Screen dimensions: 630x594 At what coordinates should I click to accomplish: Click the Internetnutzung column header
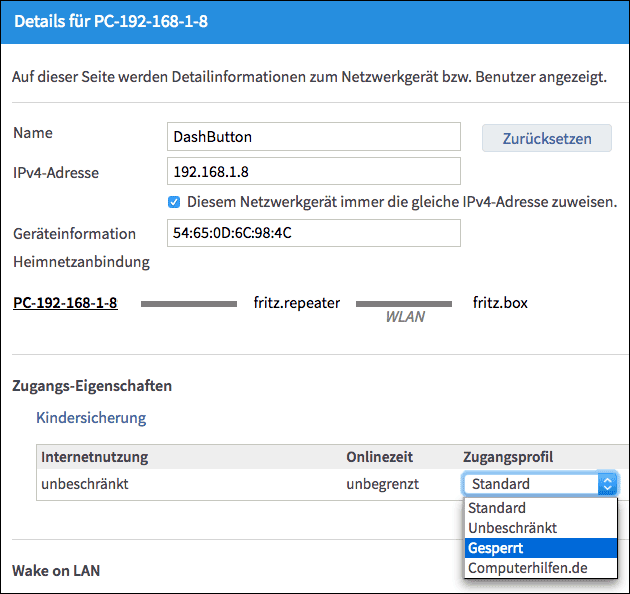point(94,457)
